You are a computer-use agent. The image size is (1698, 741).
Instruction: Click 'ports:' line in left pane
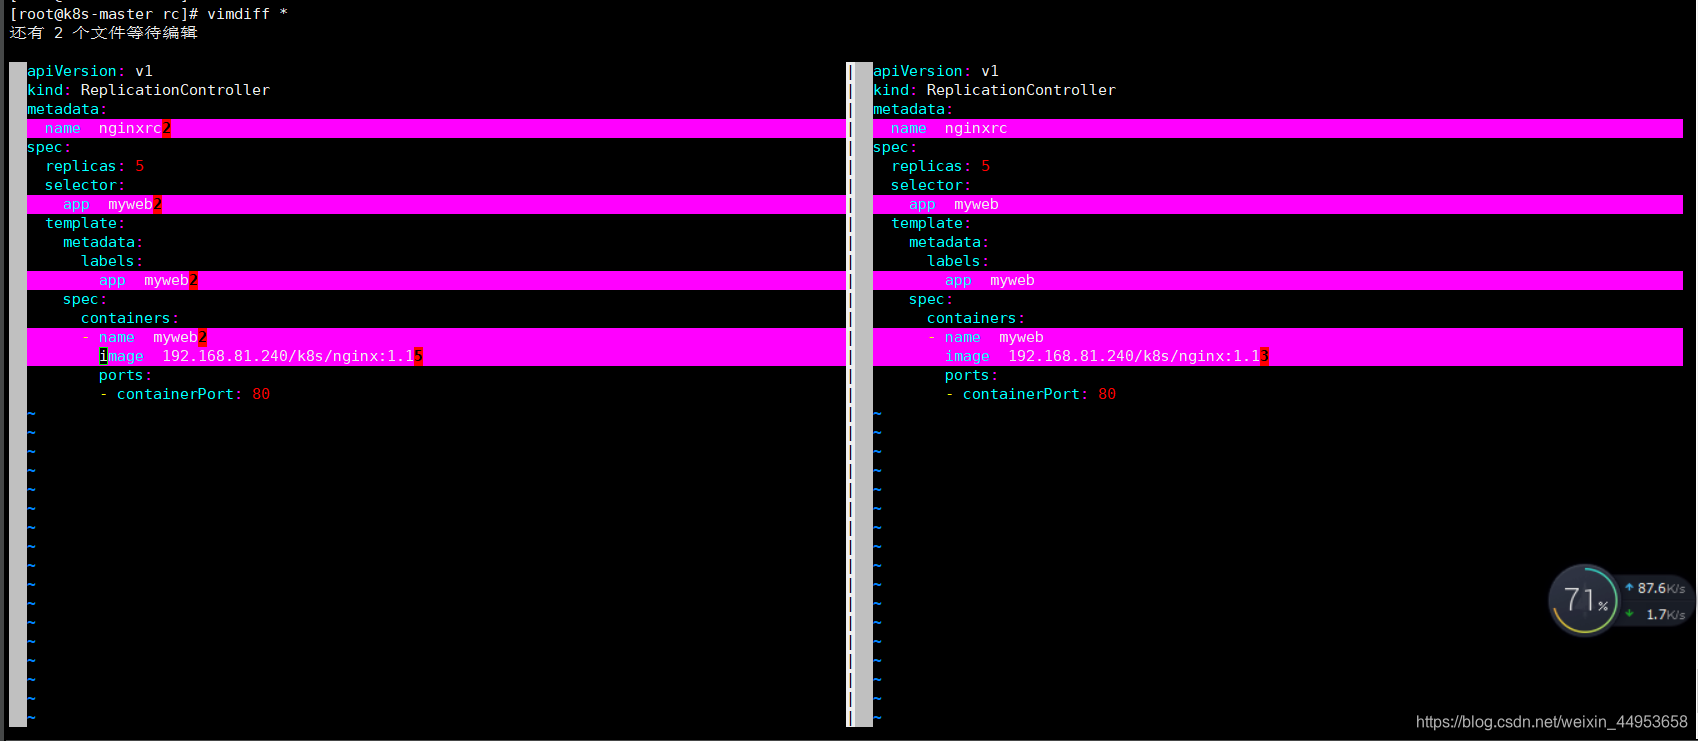pyautogui.click(x=125, y=375)
